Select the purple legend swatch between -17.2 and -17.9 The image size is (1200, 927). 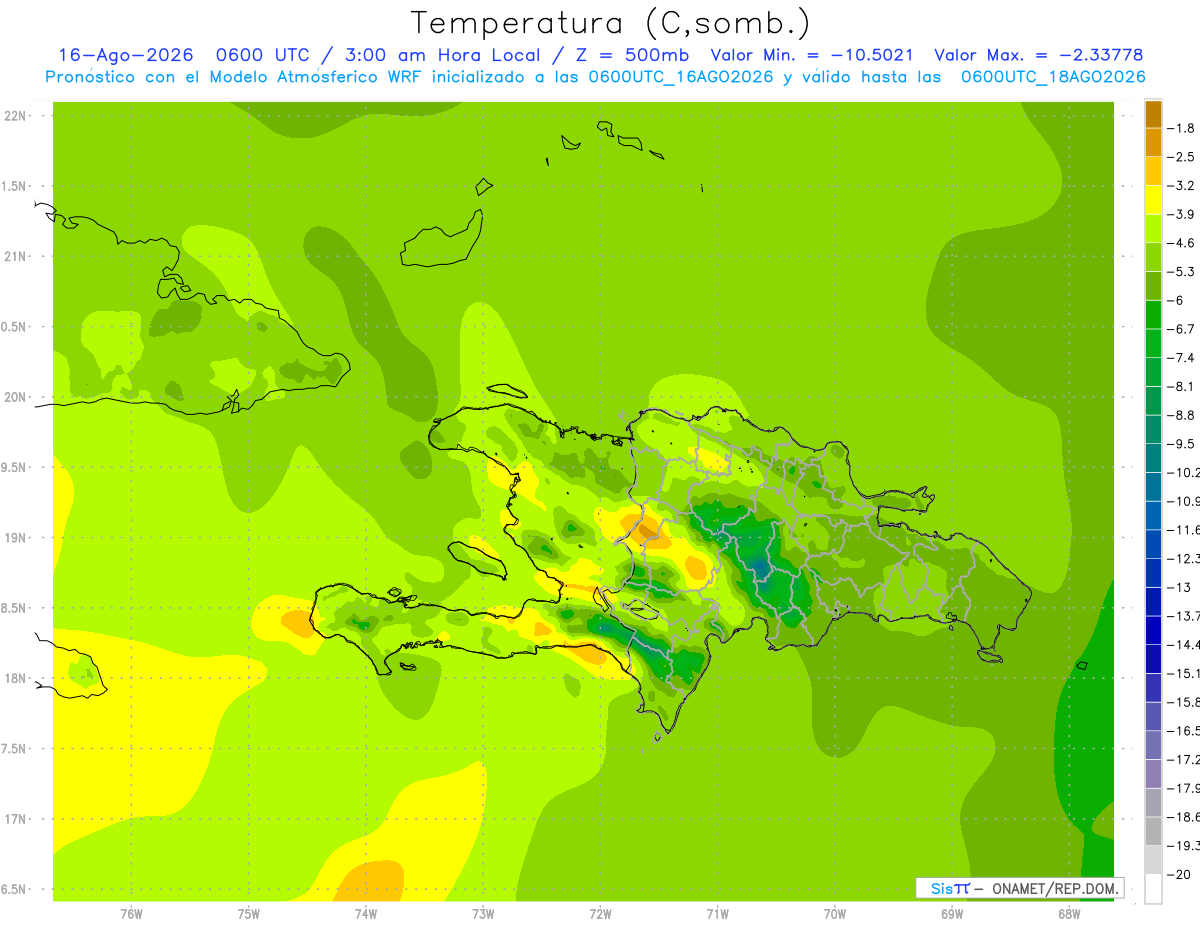coord(1153,773)
